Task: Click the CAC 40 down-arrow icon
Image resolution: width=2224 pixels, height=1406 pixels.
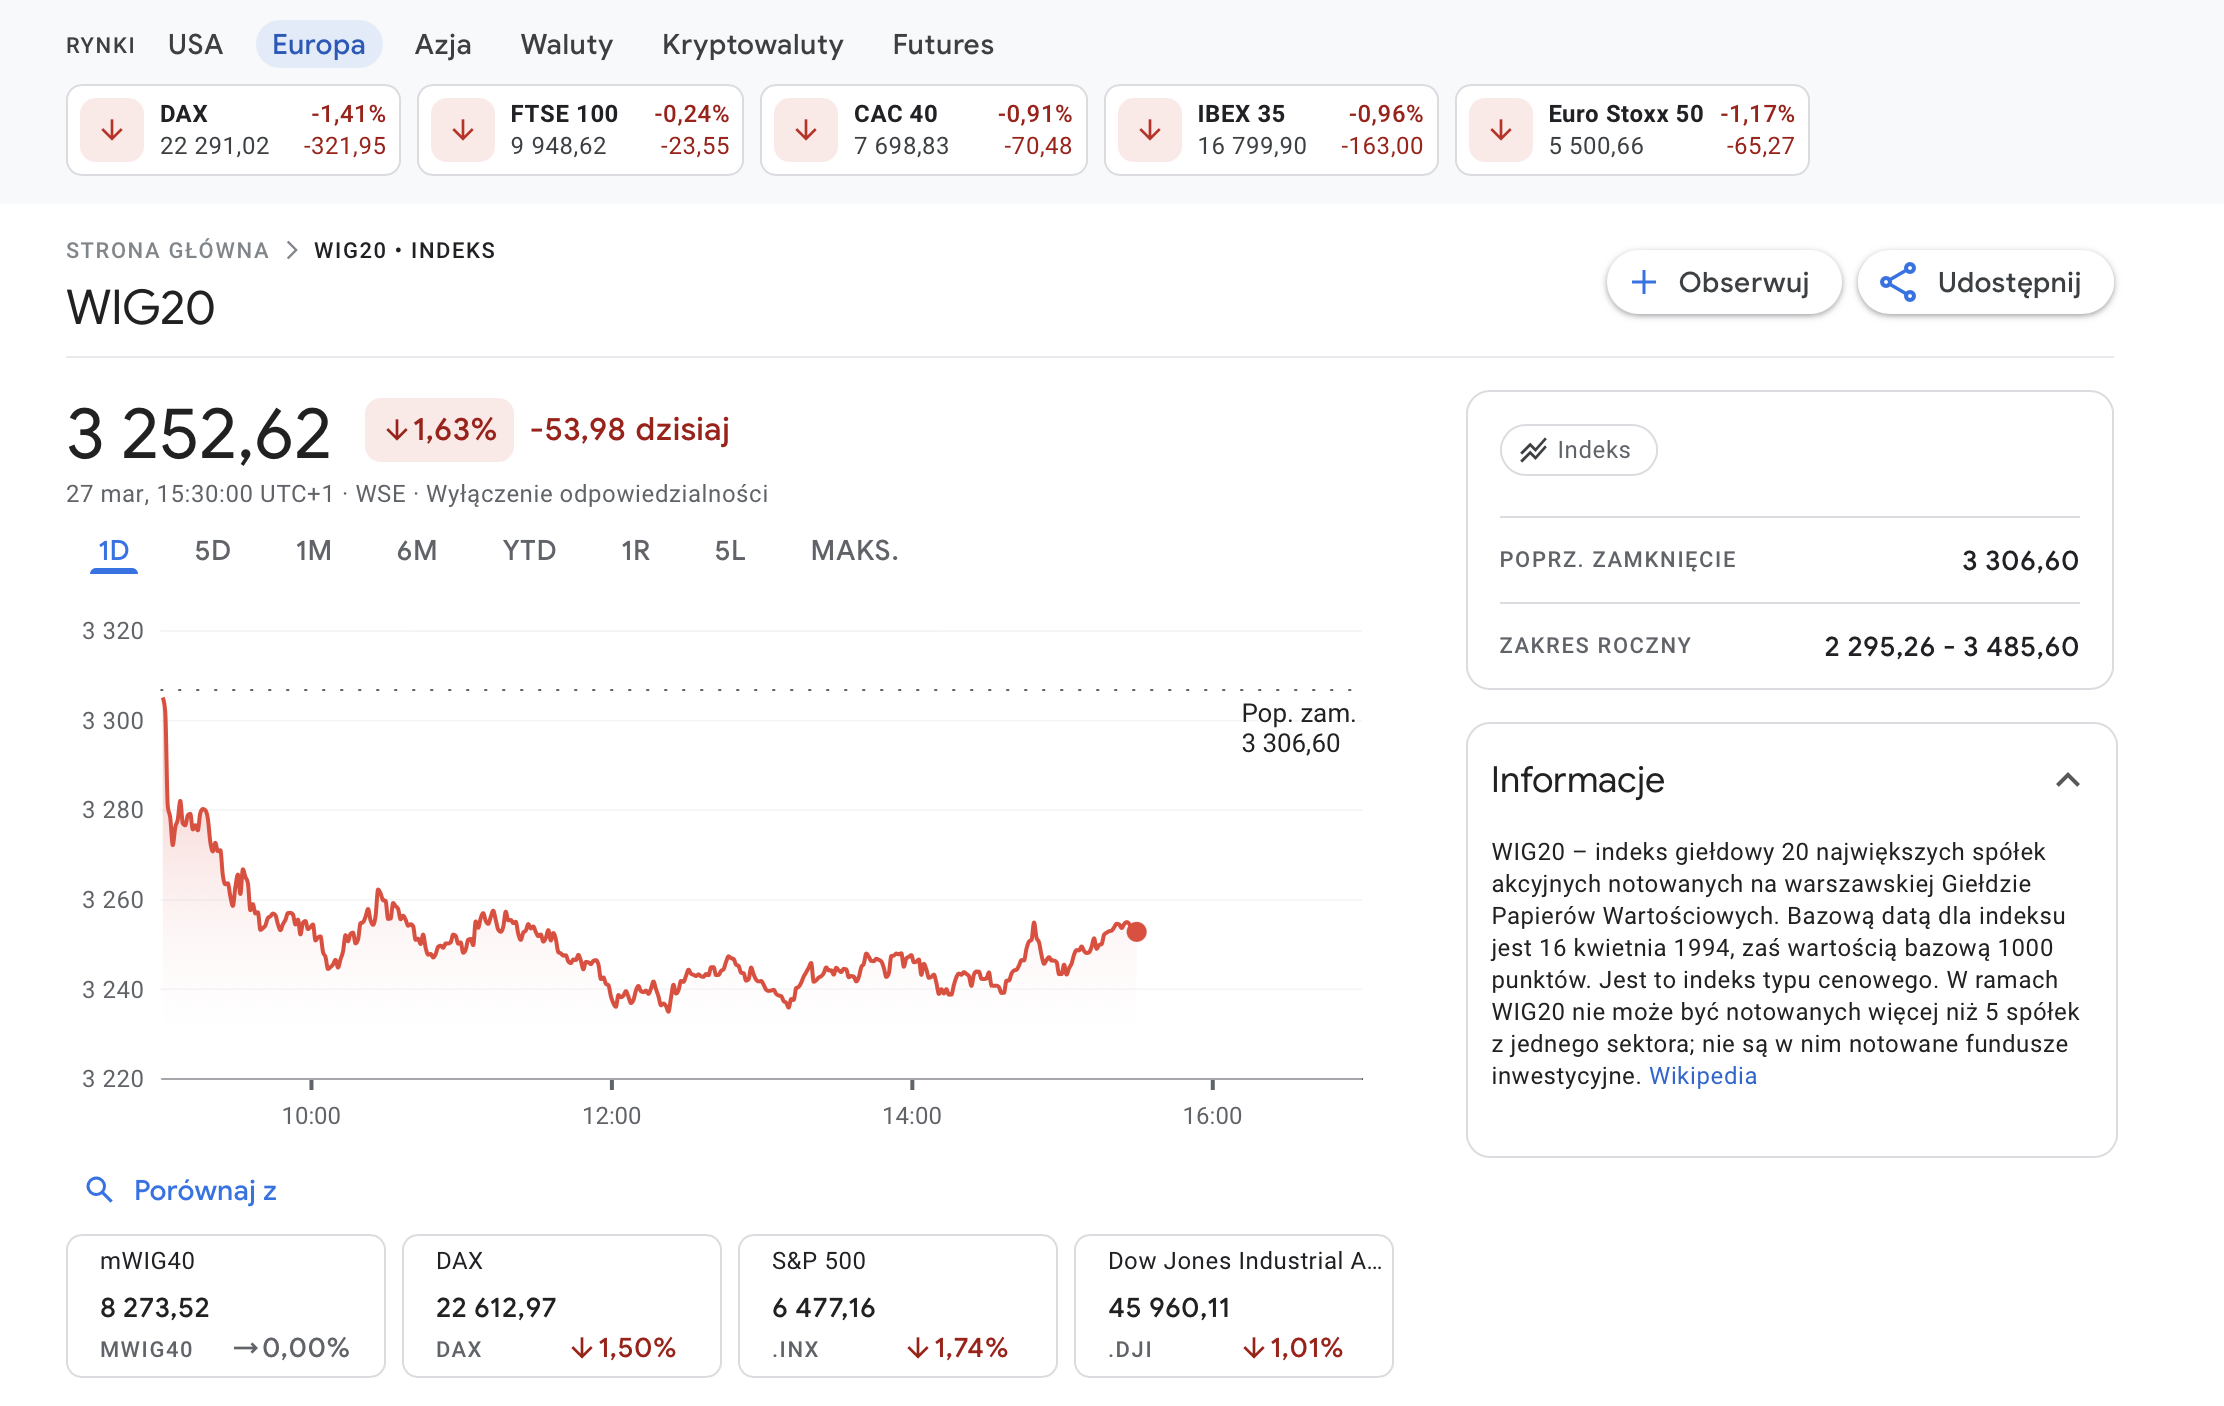Action: click(806, 130)
